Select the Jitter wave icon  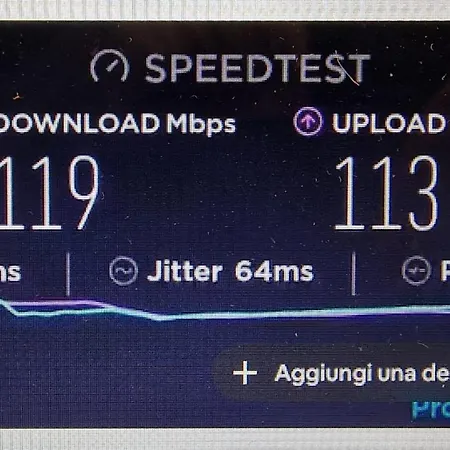click(x=123, y=271)
